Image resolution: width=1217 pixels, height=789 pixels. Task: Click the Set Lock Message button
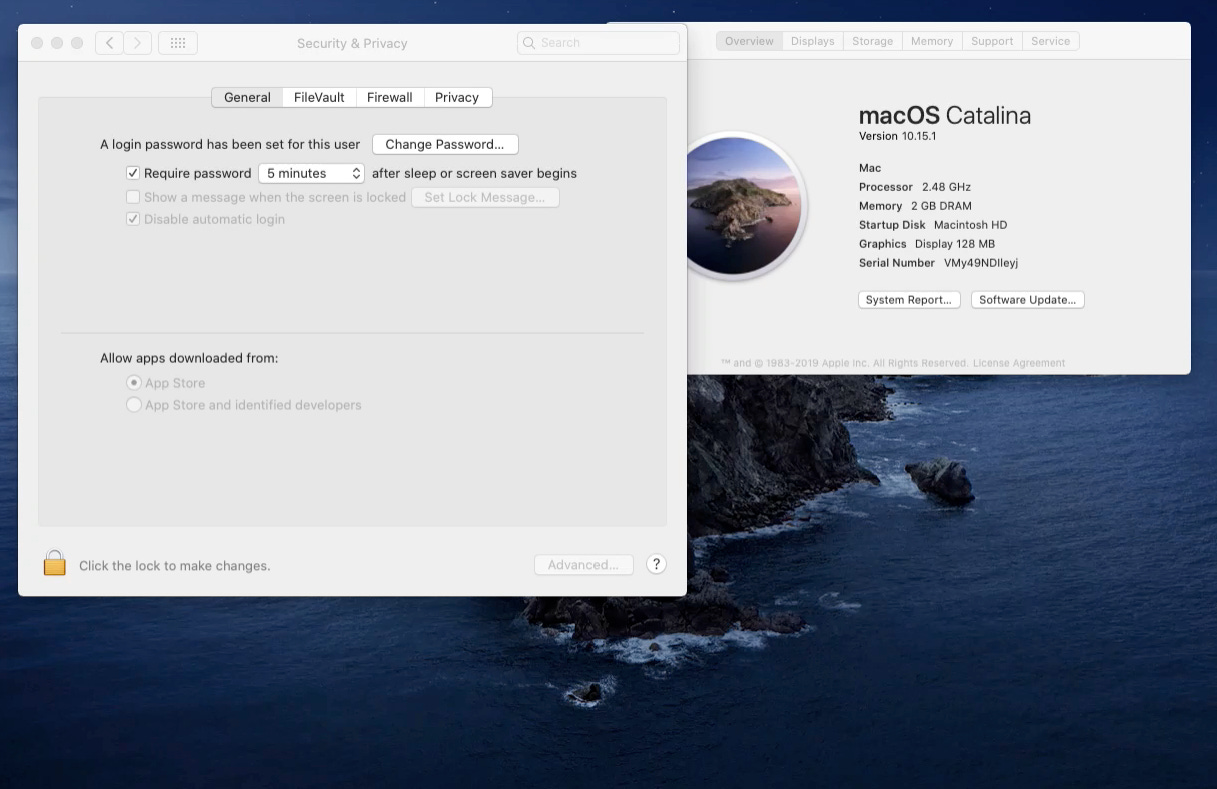pos(485,197)
